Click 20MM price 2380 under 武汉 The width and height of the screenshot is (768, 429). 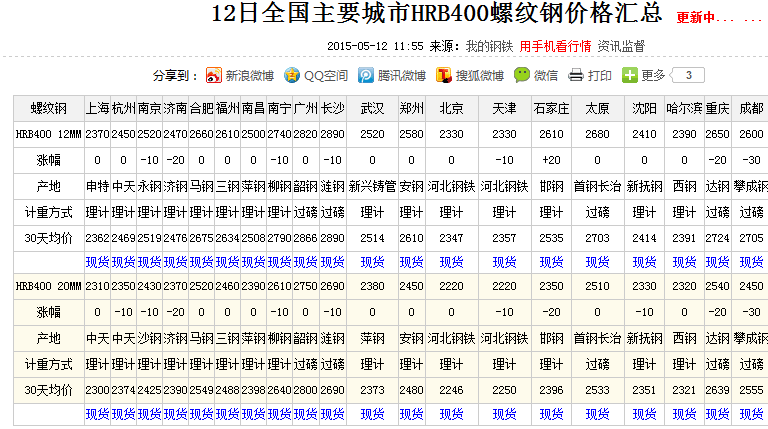coord(372,286)
